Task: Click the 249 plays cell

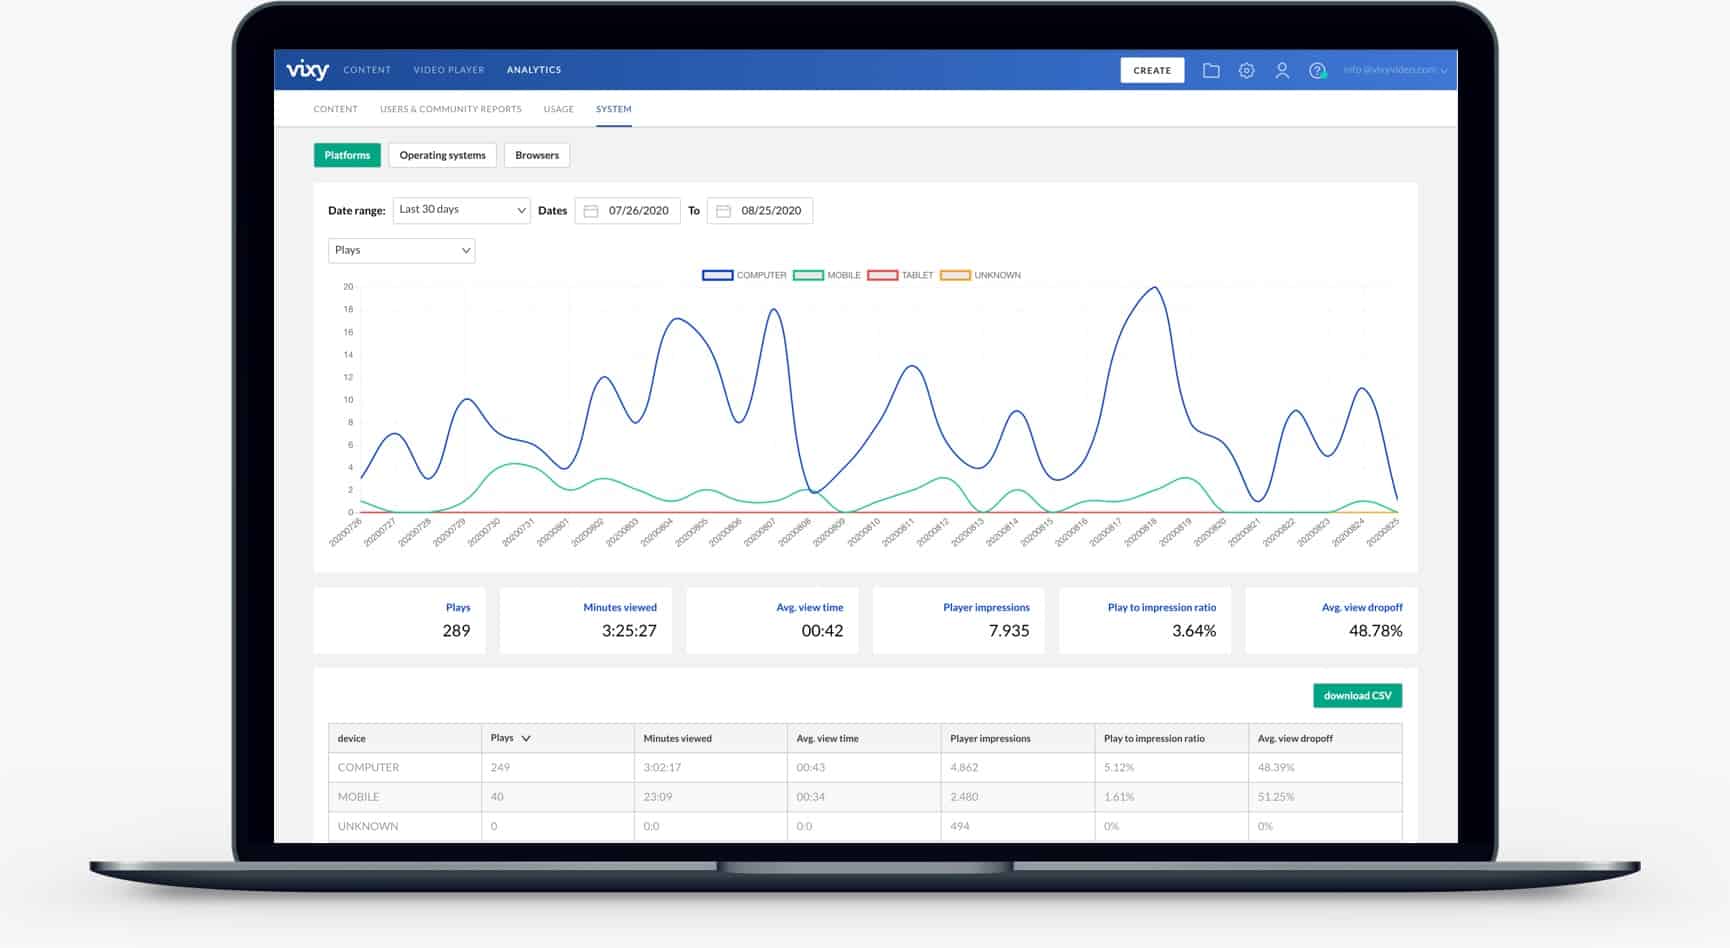Action: point(558,767)
